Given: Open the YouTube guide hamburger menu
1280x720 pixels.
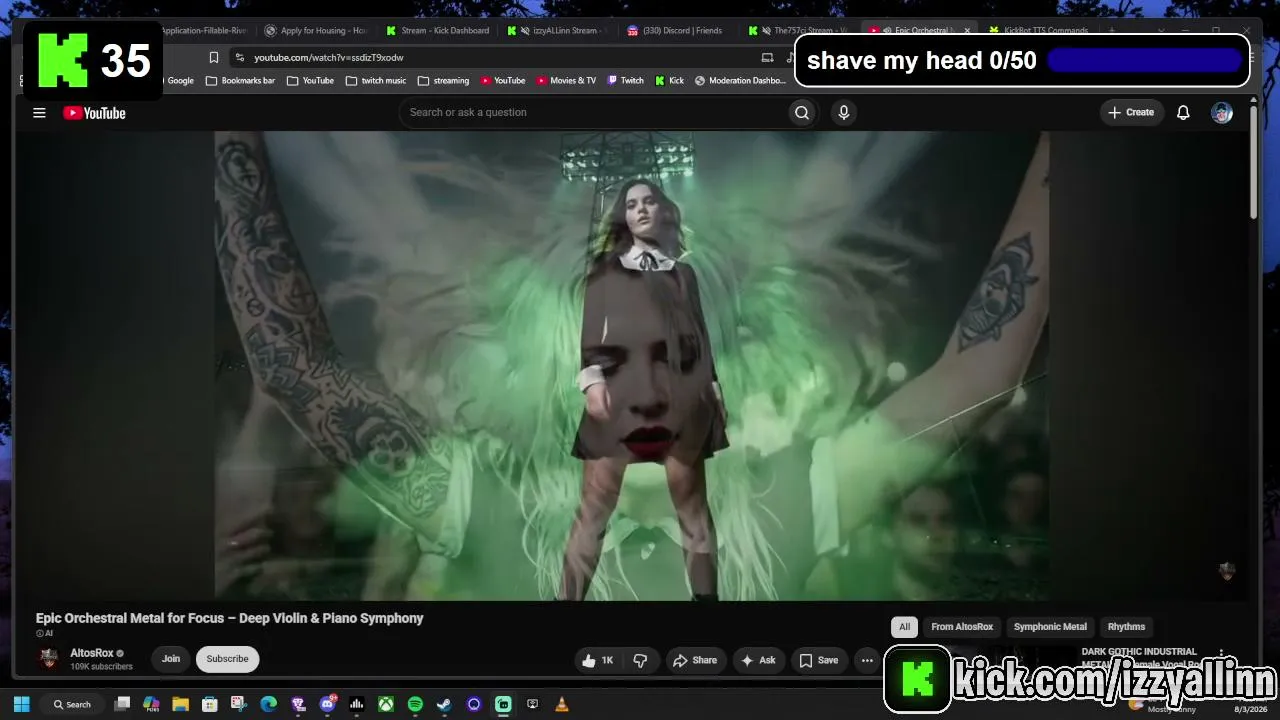Looking at the screenshot, I should 39,113.
